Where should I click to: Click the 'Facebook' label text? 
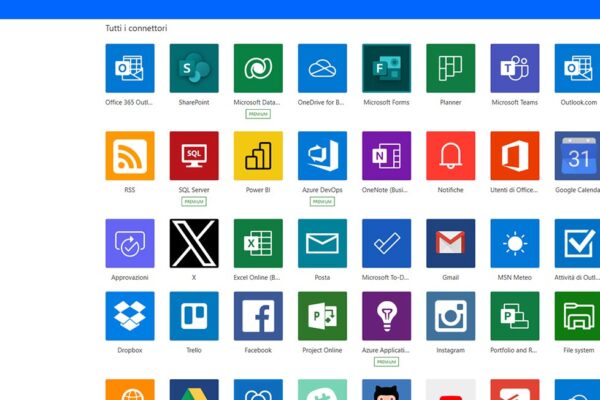pos(258,350)
